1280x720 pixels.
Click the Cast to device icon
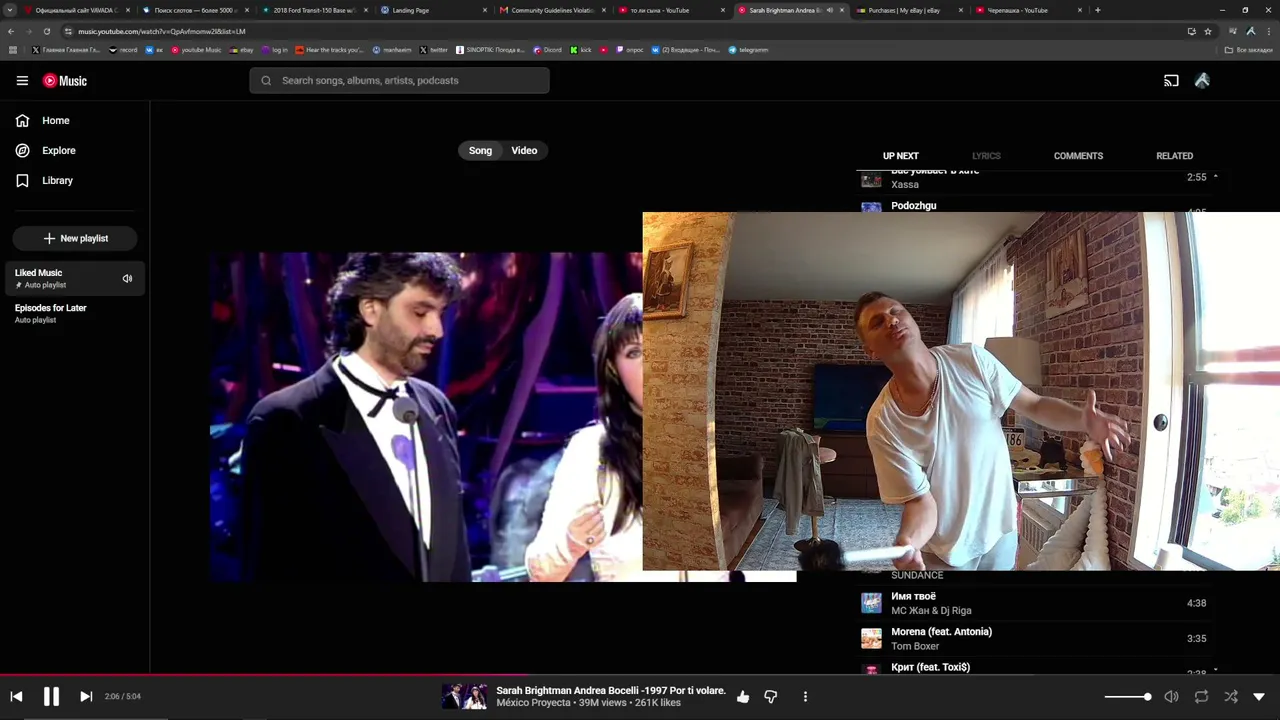point(1171,81)
